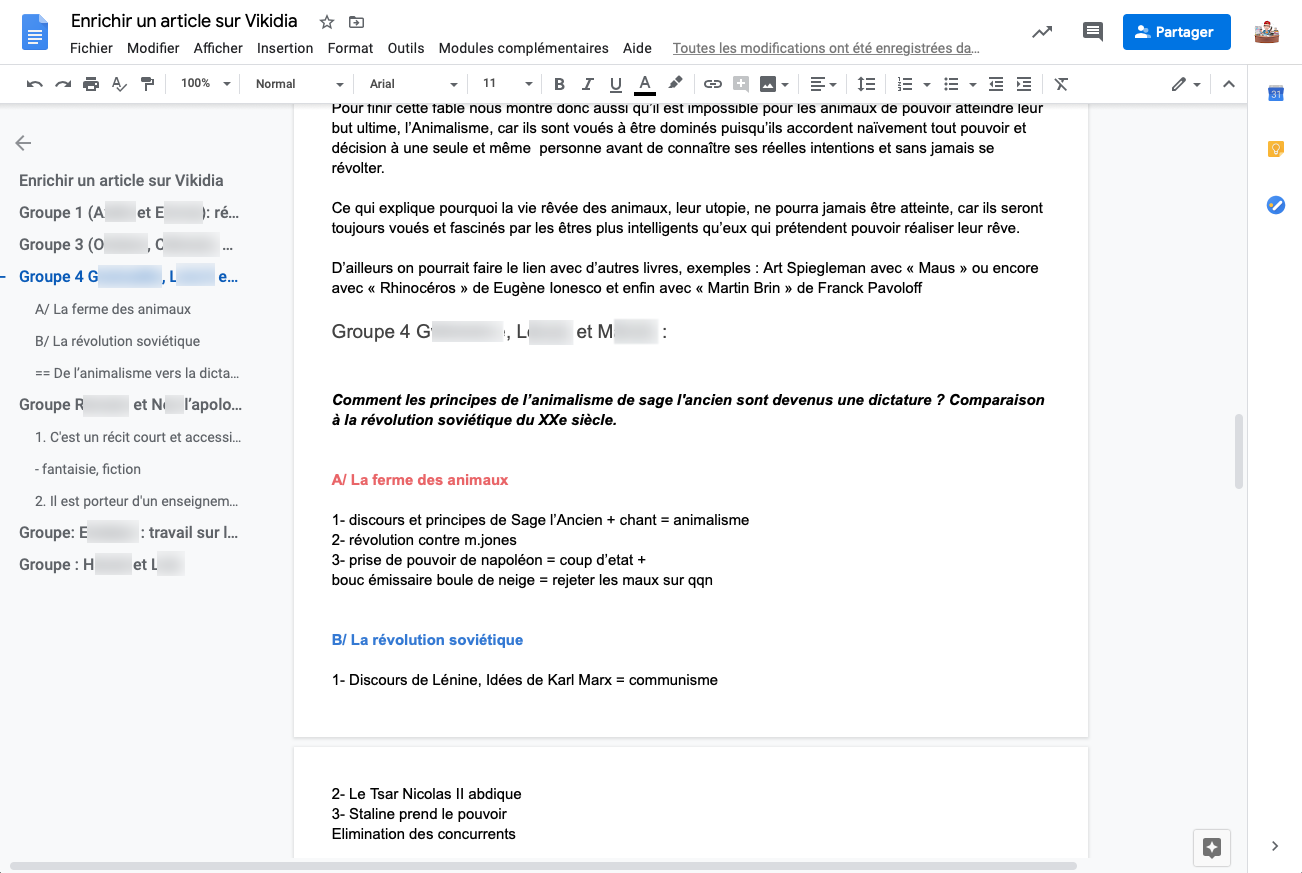Expand the insert image dropdown arrow

pyautogui.click(x=785, y=84)
